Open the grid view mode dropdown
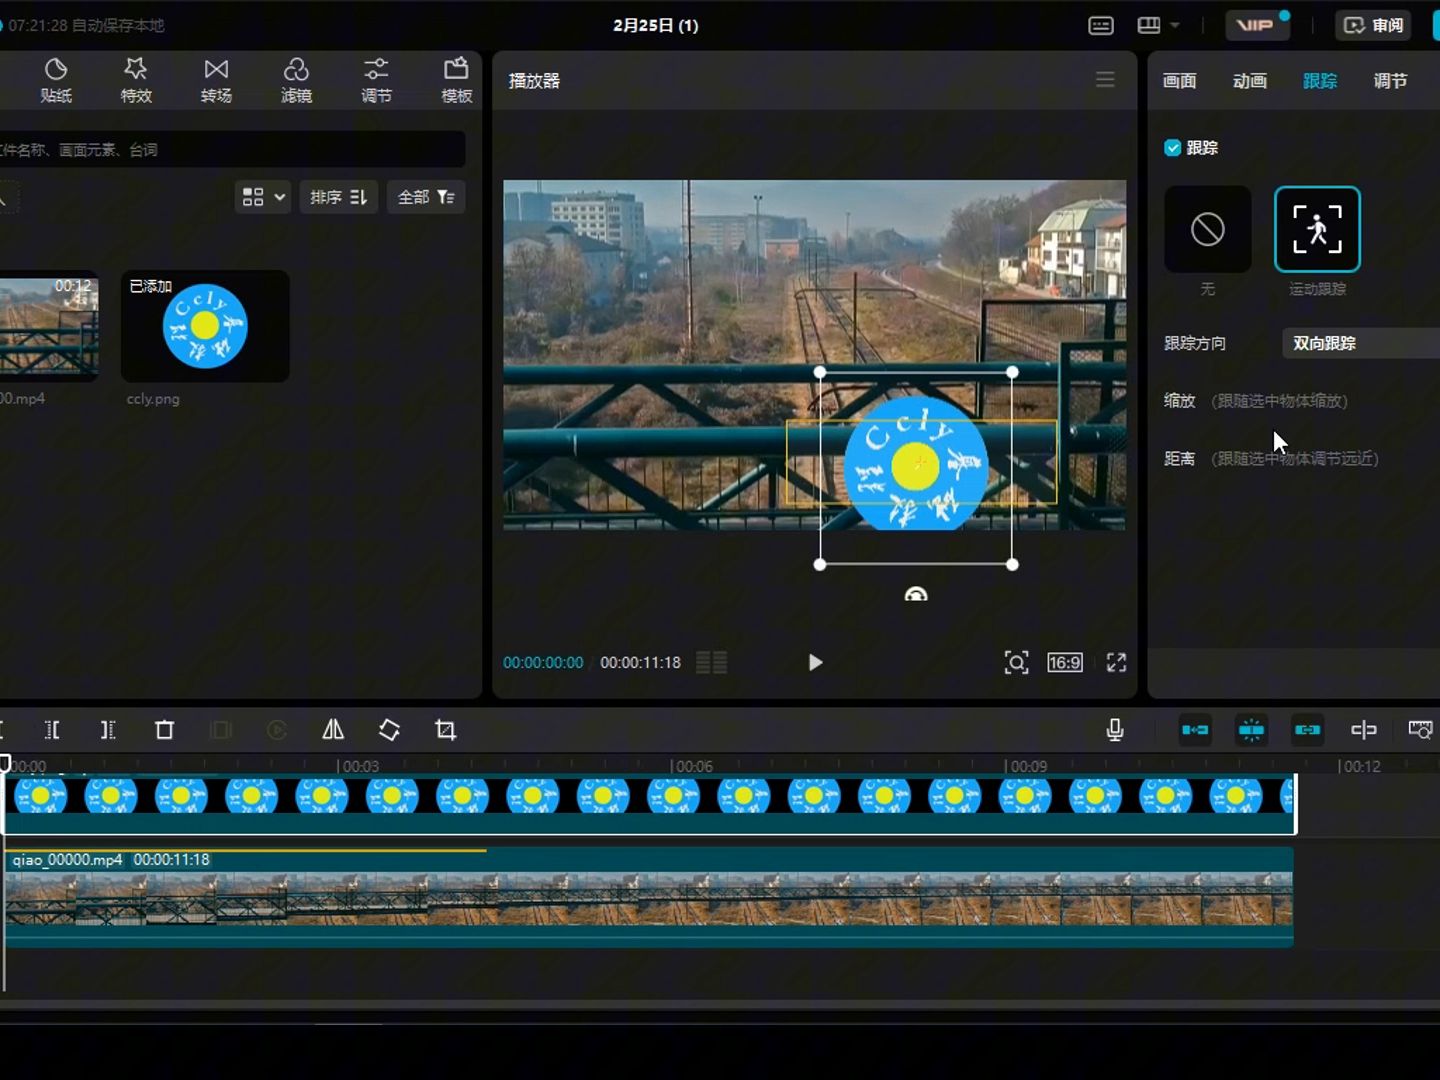The height and width of the screenshot is (1080, 1440). (263, 197)
